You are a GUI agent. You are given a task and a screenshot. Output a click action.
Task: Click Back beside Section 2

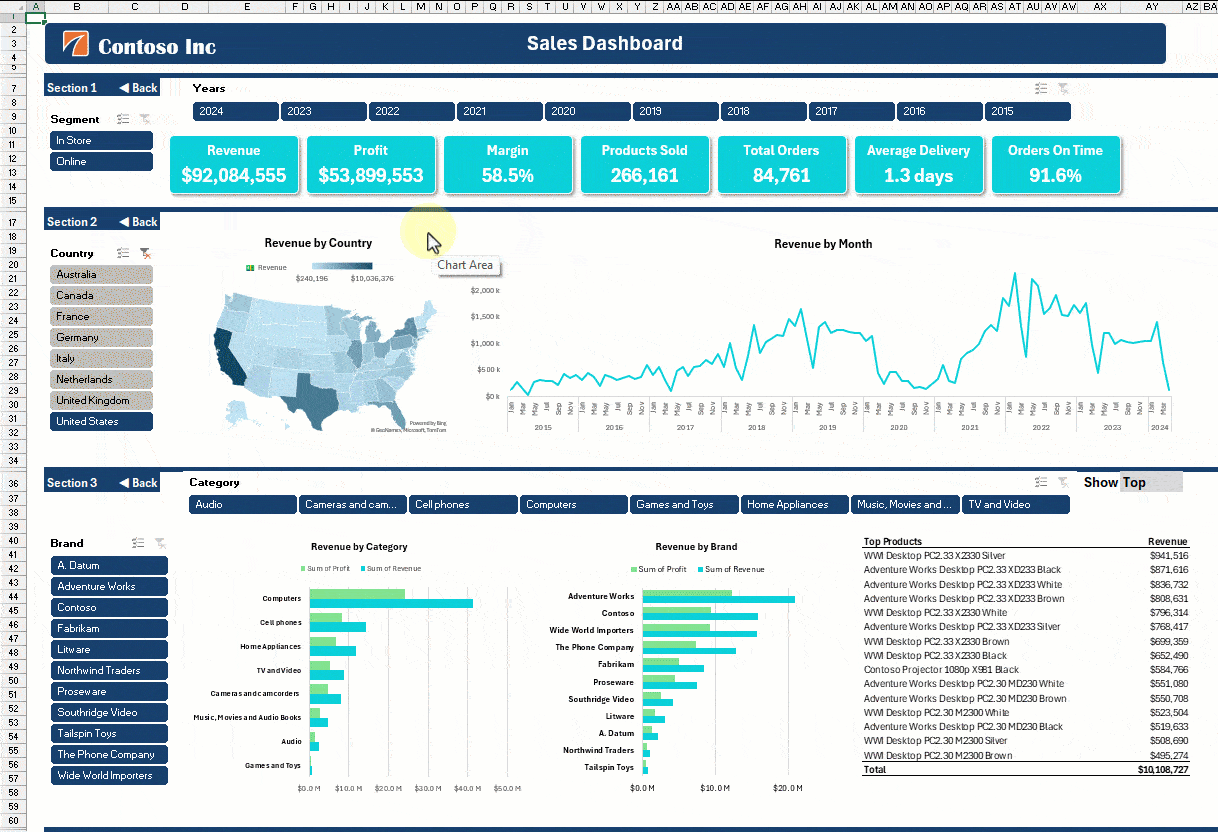point(138,222)
